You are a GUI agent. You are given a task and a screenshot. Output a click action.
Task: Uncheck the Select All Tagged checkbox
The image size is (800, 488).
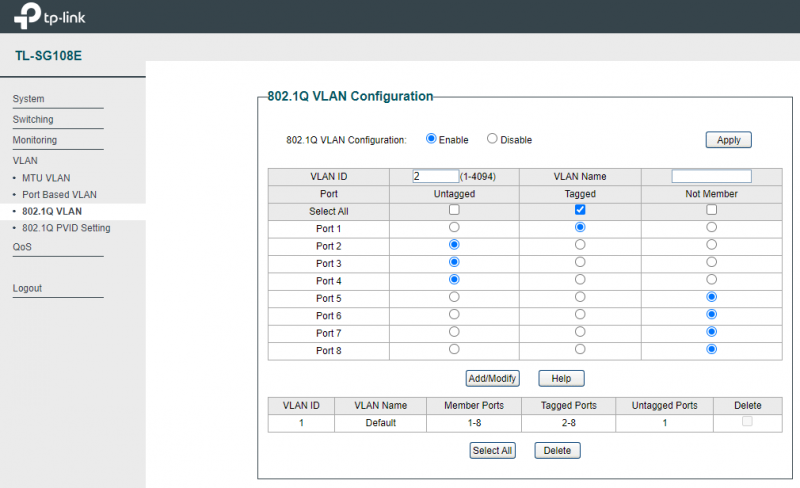tap(580, 210)
